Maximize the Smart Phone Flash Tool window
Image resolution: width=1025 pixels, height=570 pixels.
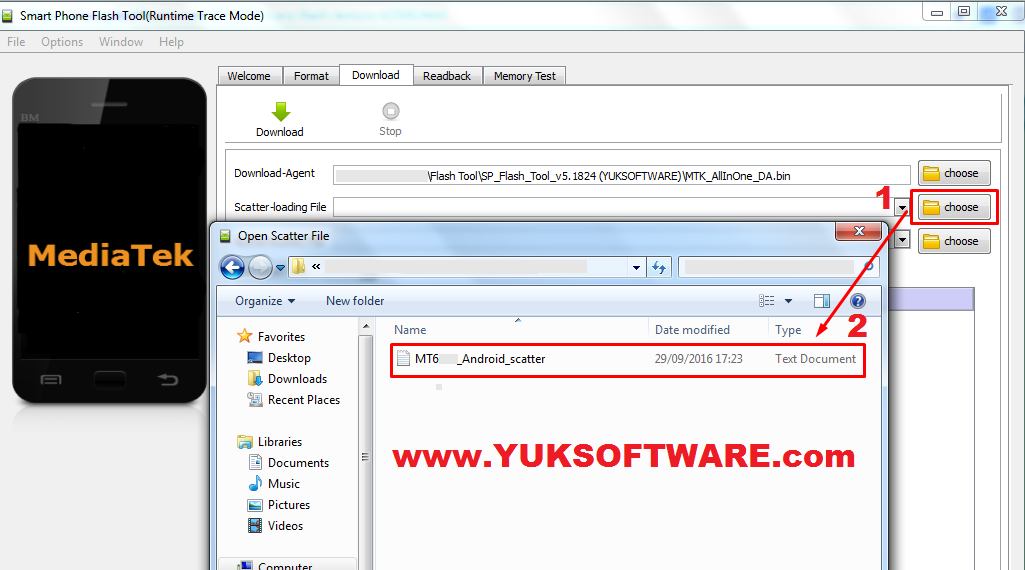coord(964,11)
